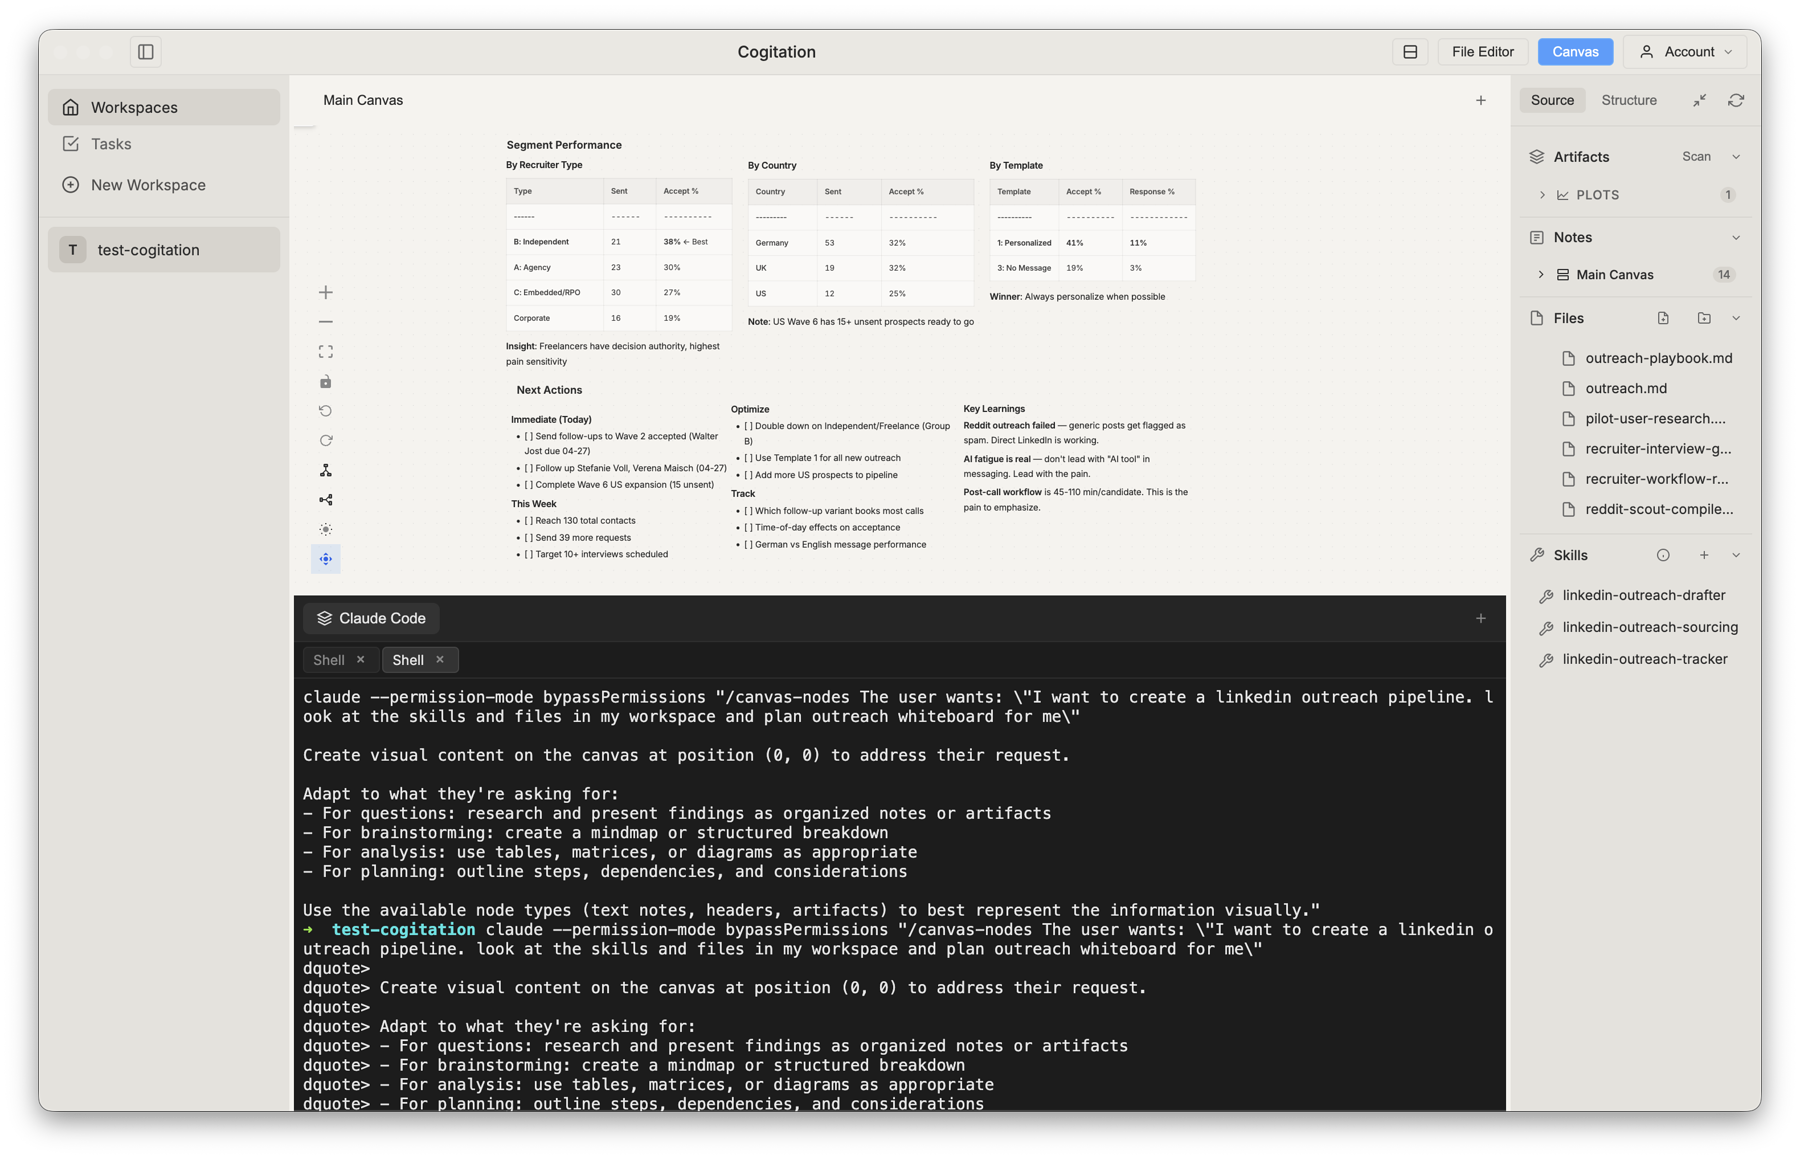
Task: Switch to Canvas view mode
Action: coord(1575,51)
